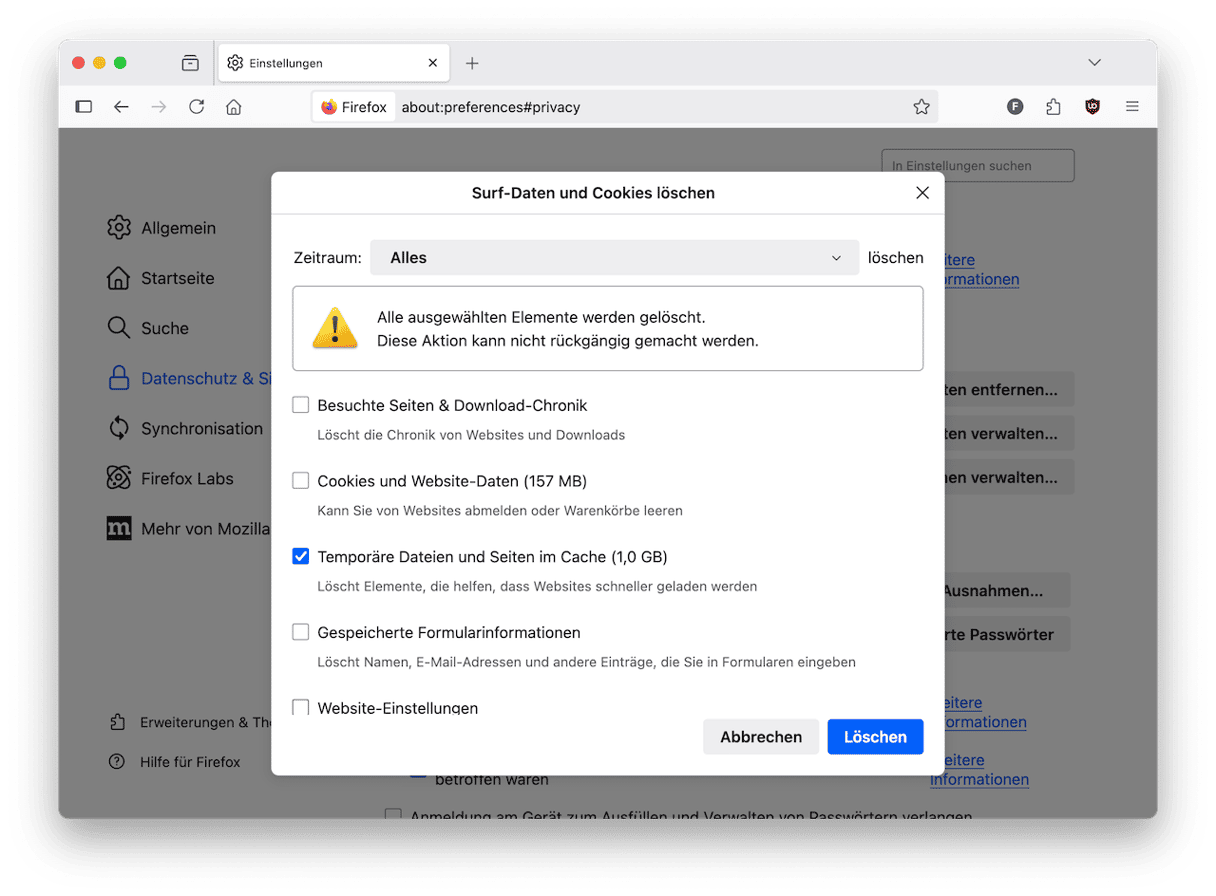Navigate back with the arrow icon
Viewport: 1216px width, 896px height.
[x=121, y=107]
